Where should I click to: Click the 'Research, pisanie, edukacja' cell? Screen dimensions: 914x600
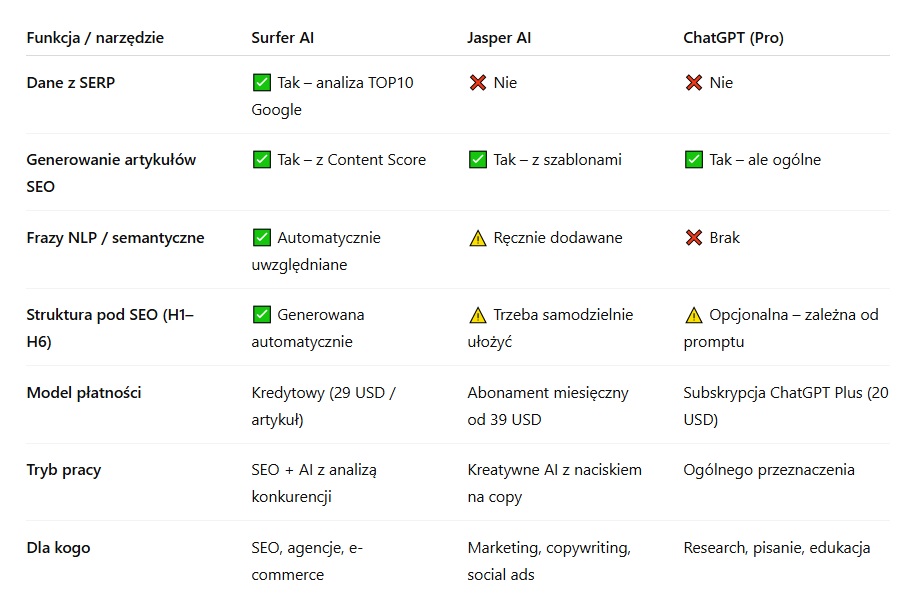[777, 548]
